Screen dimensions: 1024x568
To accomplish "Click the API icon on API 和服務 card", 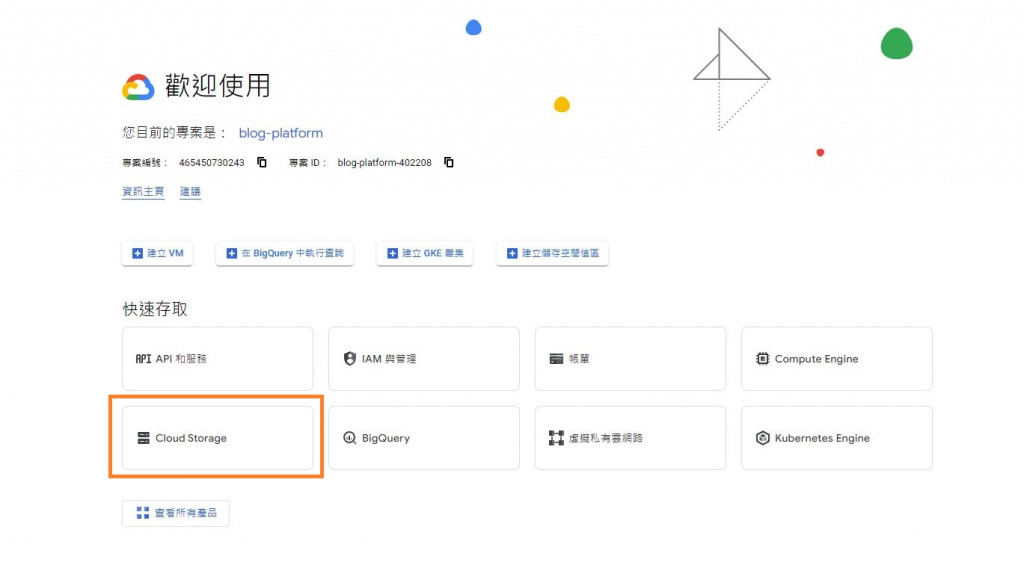I will pyautogui.click(x=143, y=359).
